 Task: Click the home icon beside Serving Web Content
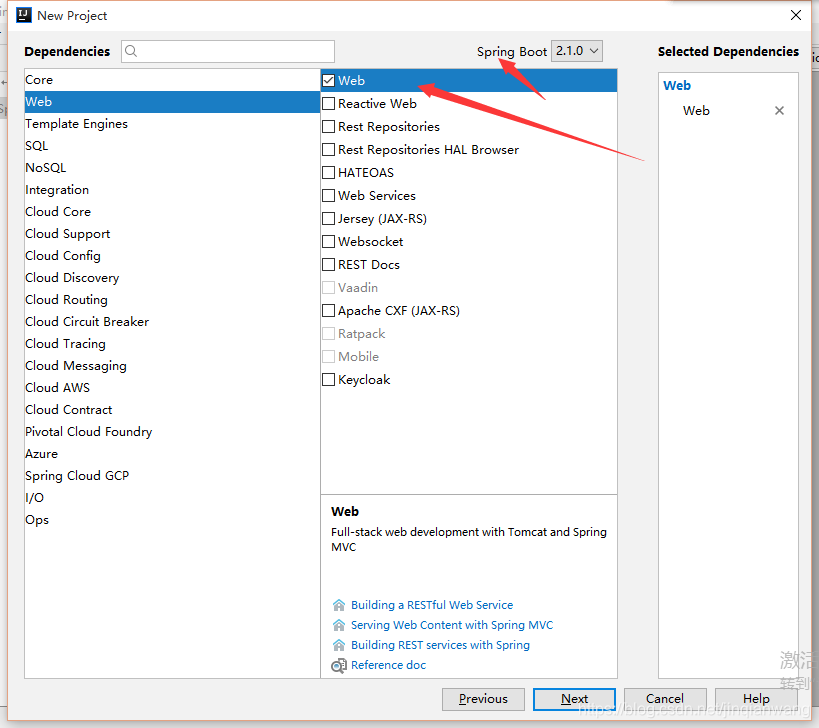338,625
